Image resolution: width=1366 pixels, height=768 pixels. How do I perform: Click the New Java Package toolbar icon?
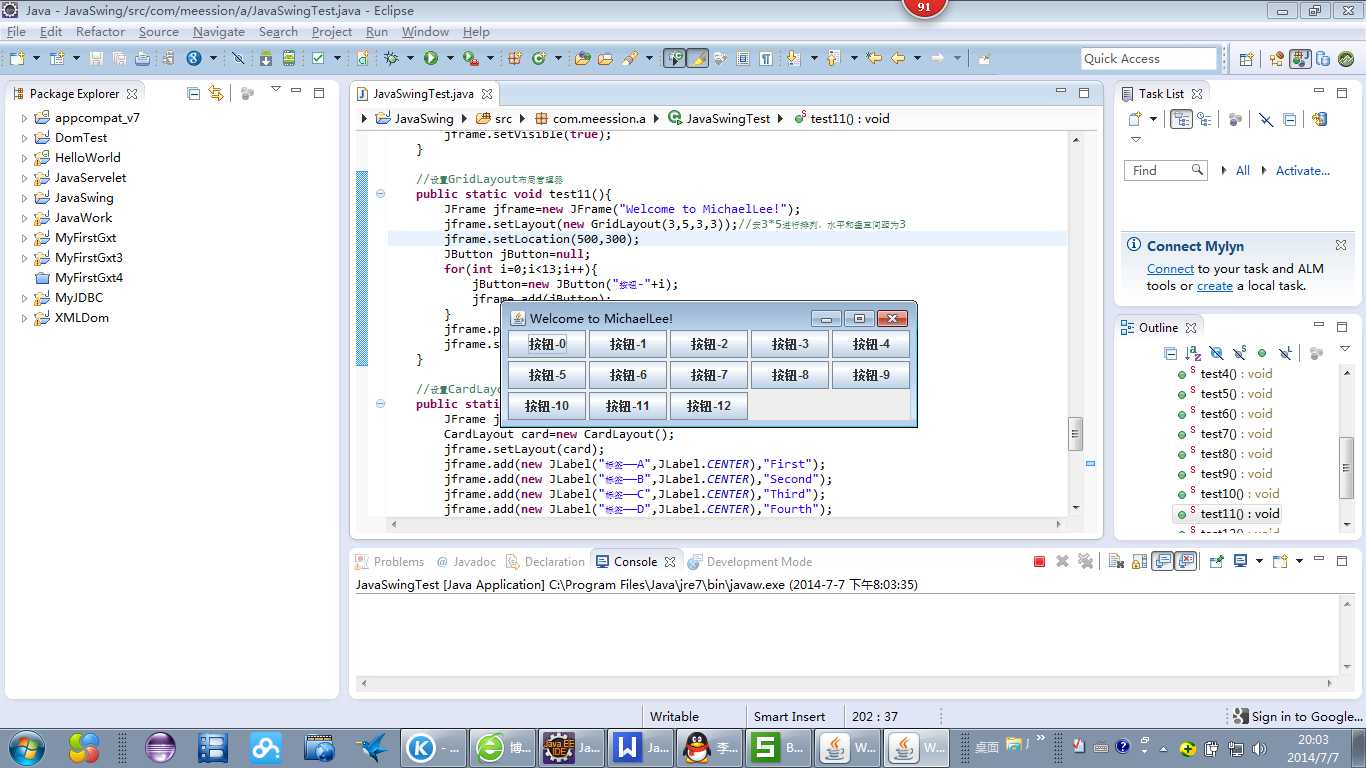(x=516, y=59)
